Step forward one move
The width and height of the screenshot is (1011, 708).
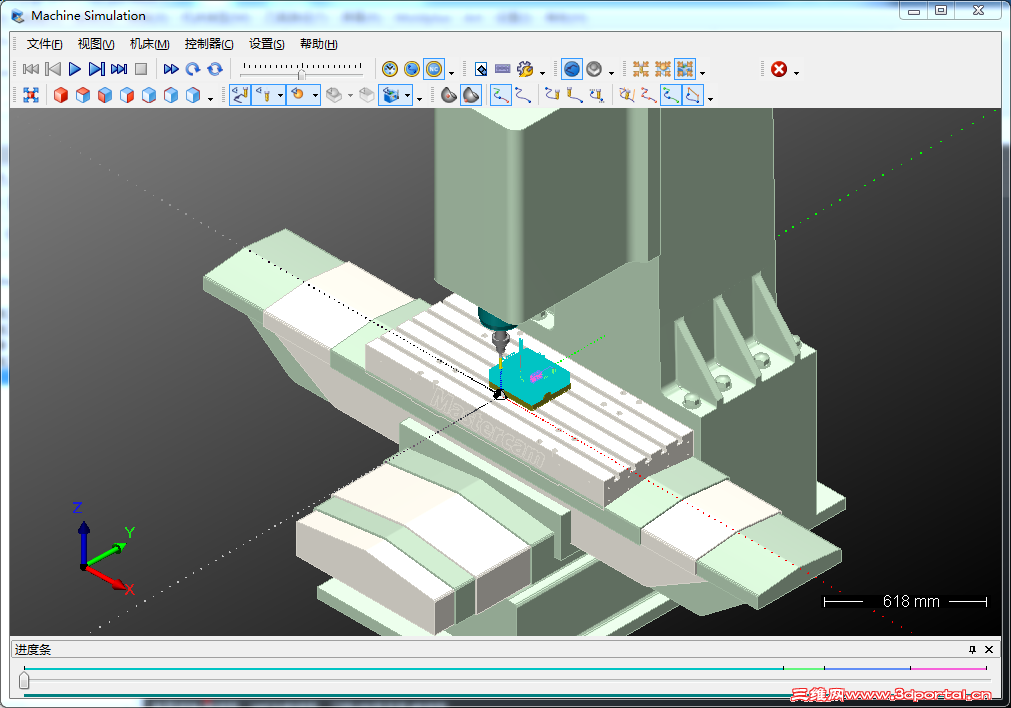(x=97, y=69)
